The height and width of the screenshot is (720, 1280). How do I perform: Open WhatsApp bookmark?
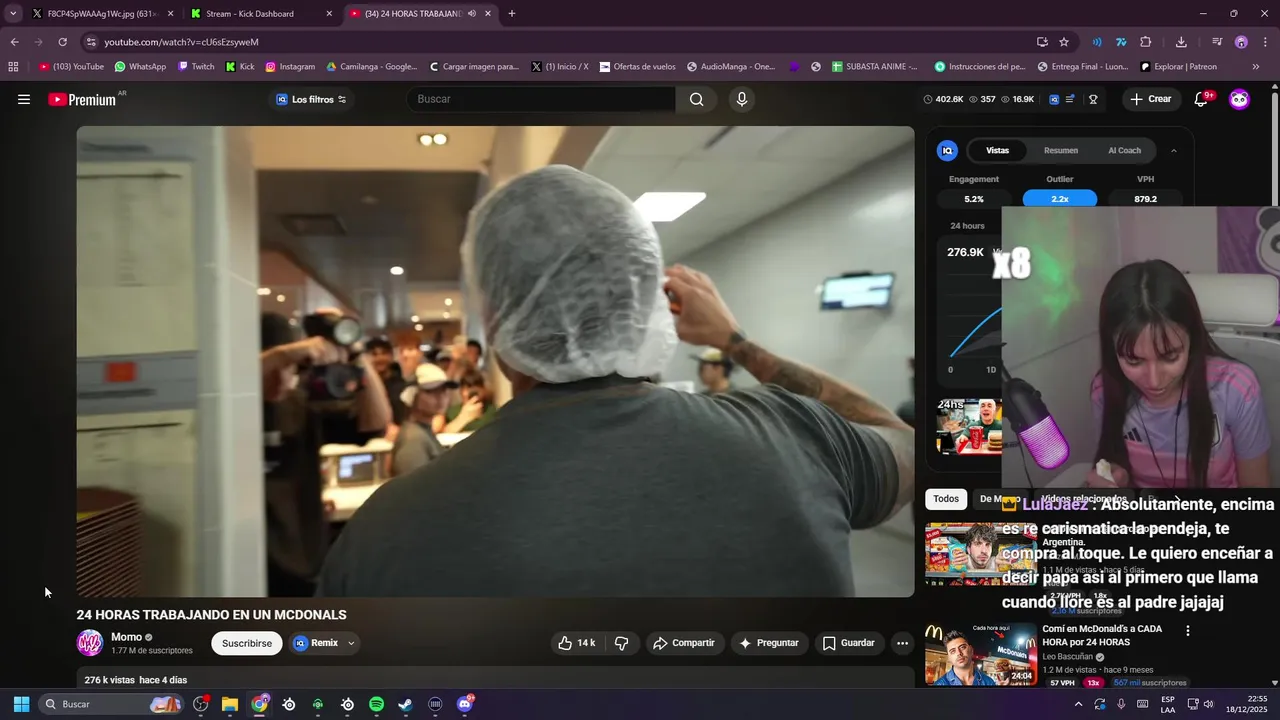tap(140, 67)
